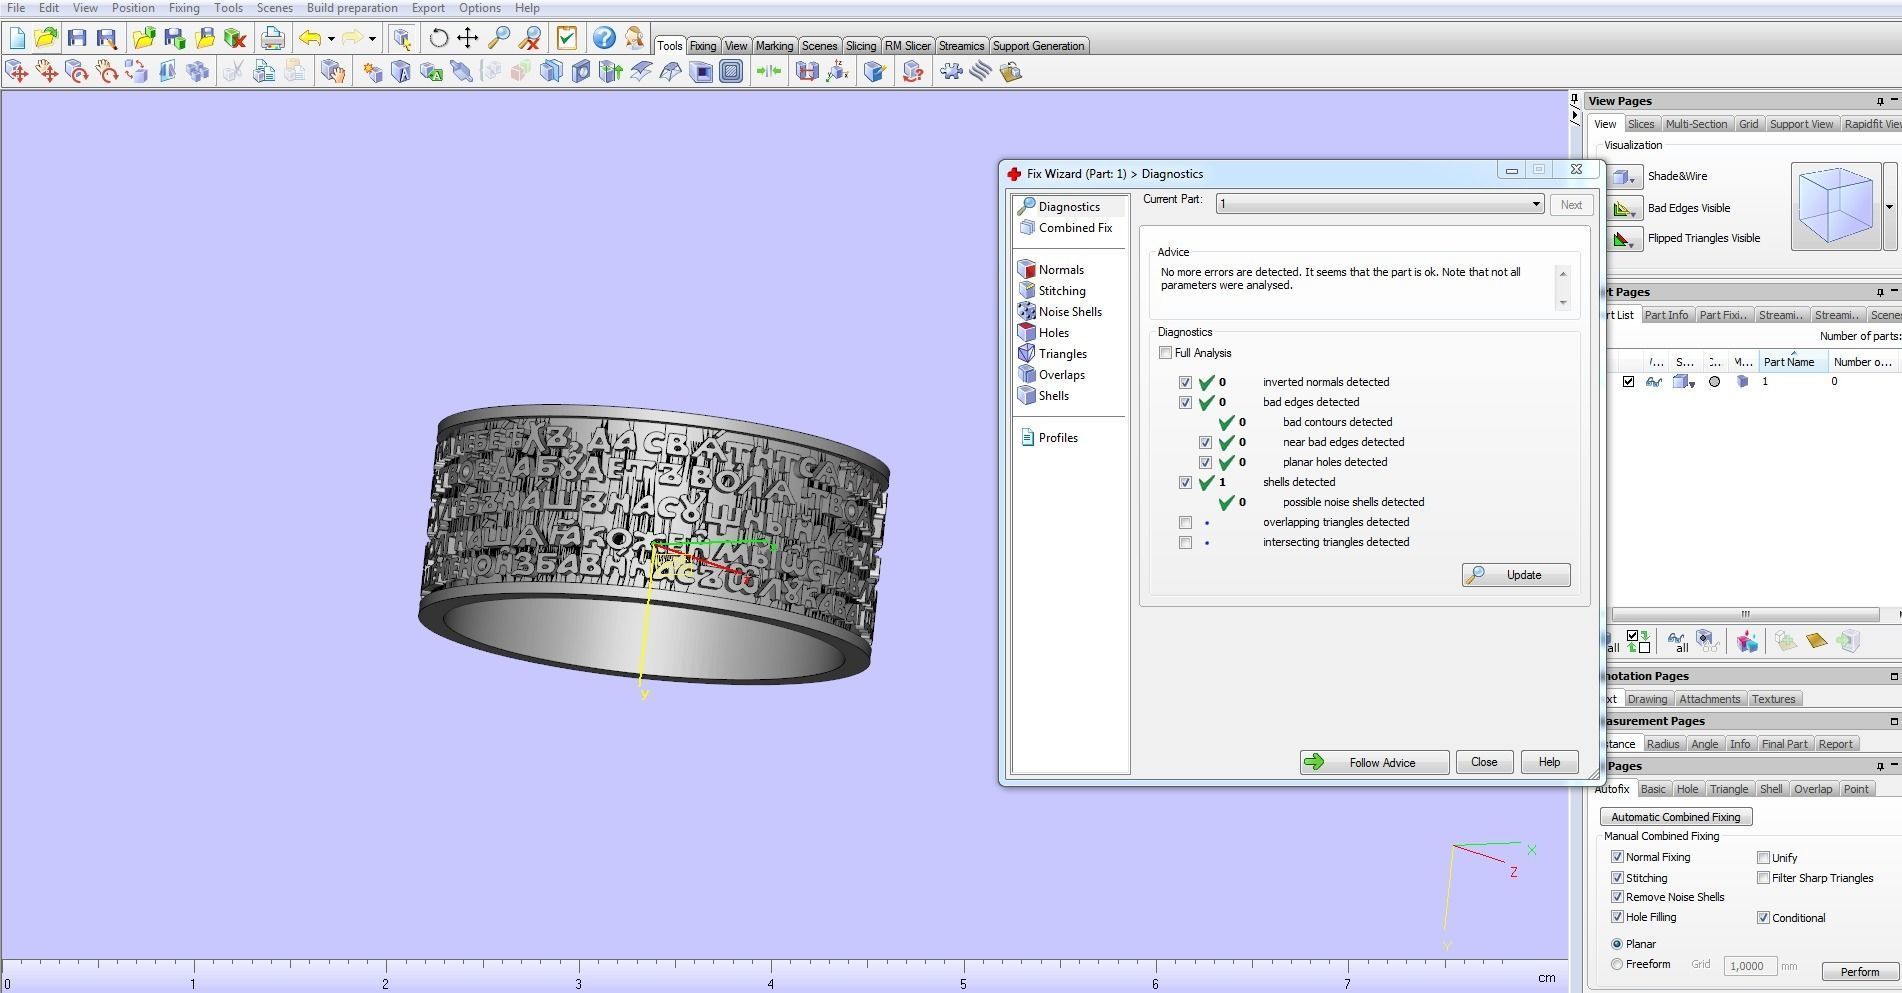Open Noise Shells page in Fix Wizard
This screenshot has height=993, width=1902.
click(1070, 312)
